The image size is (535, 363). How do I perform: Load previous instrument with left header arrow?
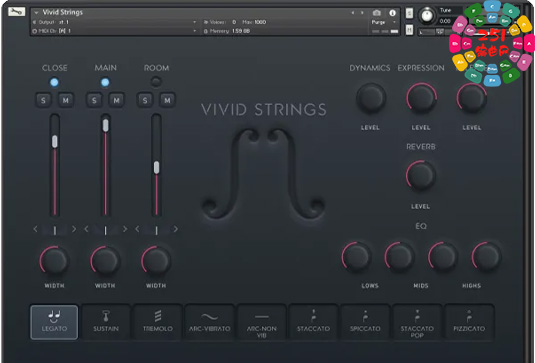(353, 13)
